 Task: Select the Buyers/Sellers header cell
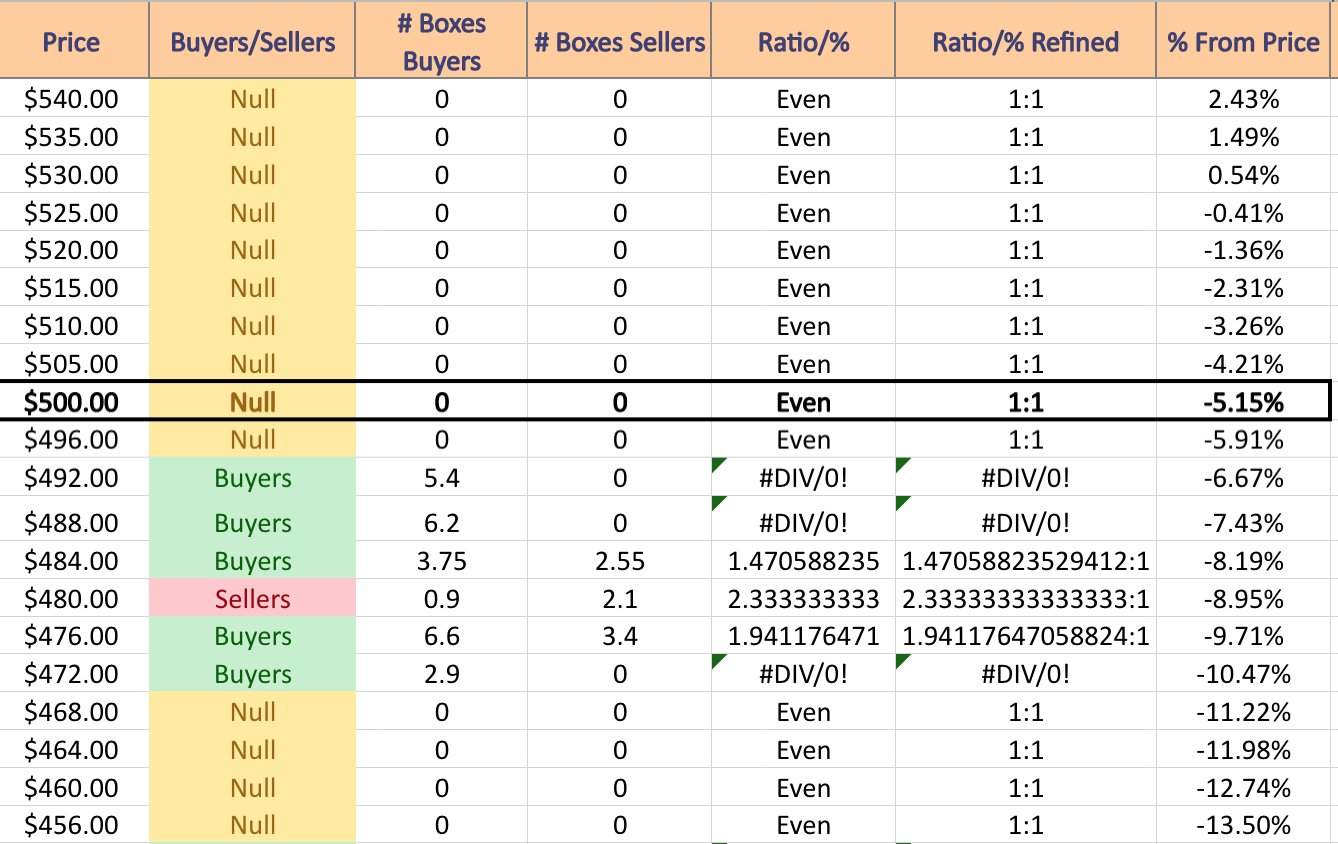point(253,42)
